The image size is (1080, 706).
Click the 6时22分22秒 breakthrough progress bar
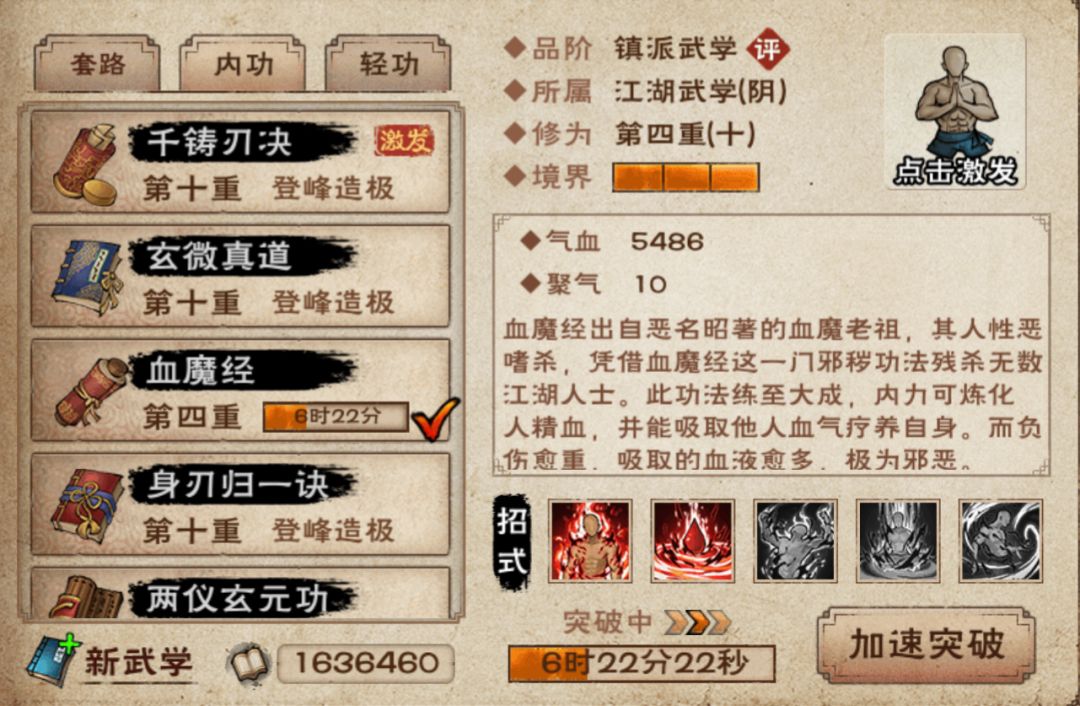tap(642, 663)
